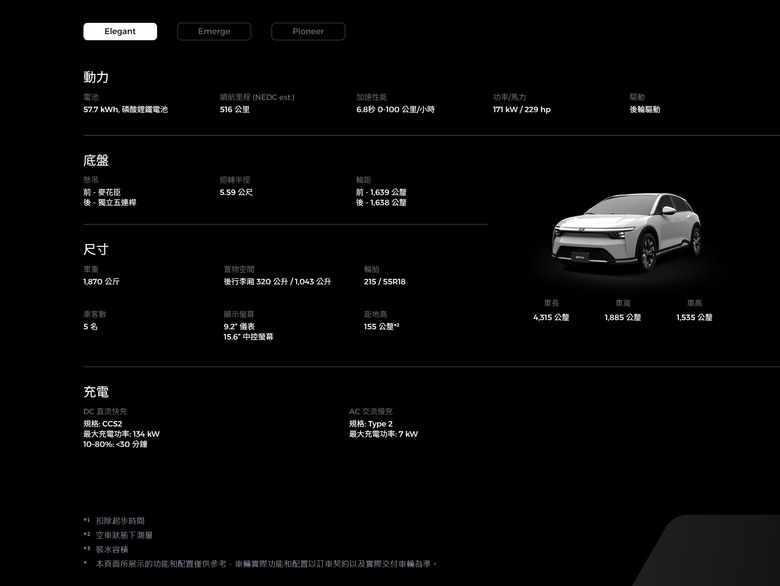Click the 底盤 section heading

pyautogui.click(x=96, y=160)
